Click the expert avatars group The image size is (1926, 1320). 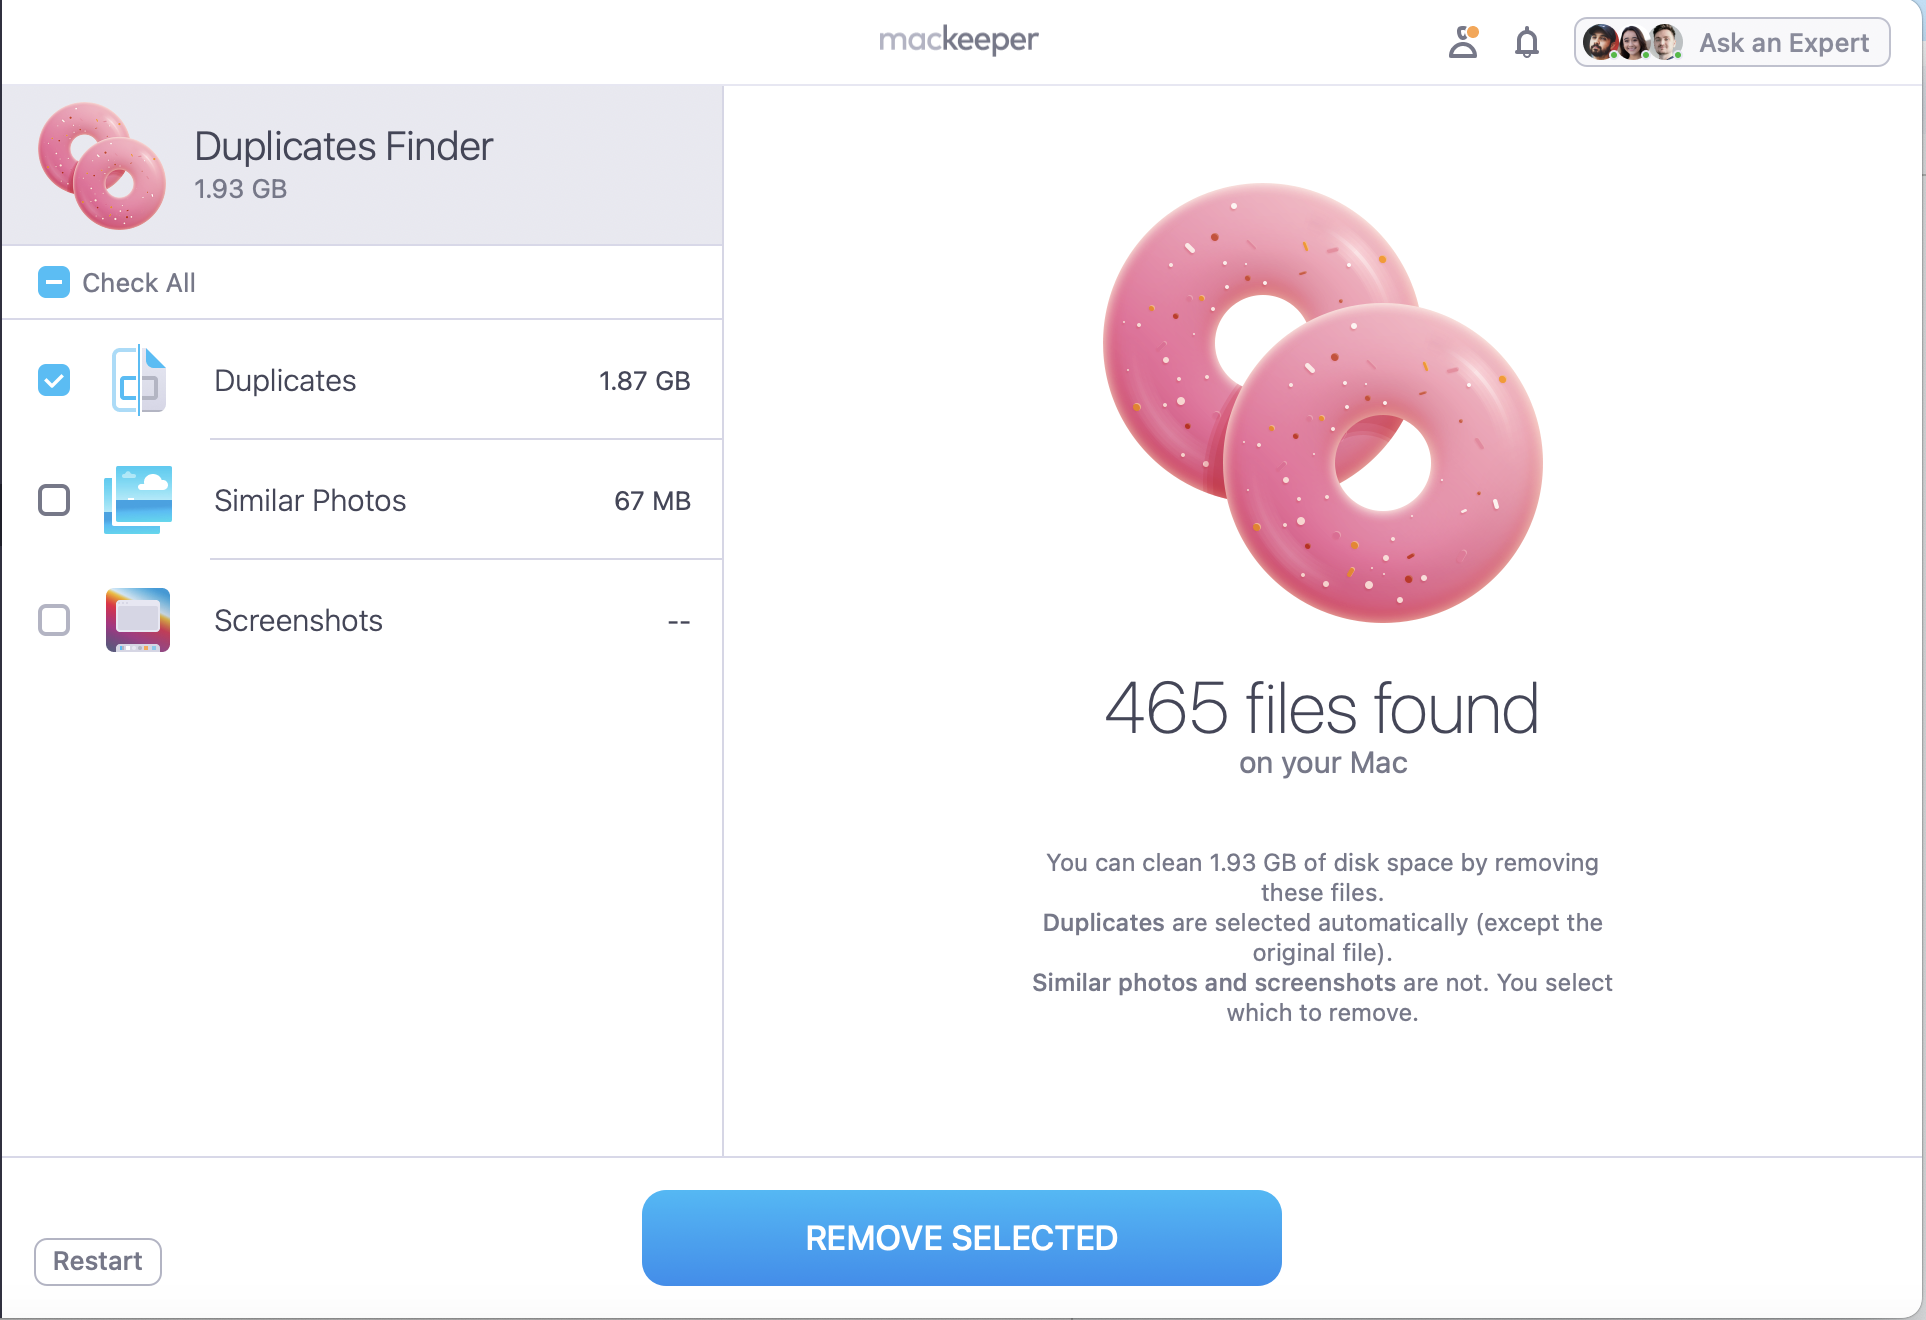pyautogui.click(x=1632, y=42)
